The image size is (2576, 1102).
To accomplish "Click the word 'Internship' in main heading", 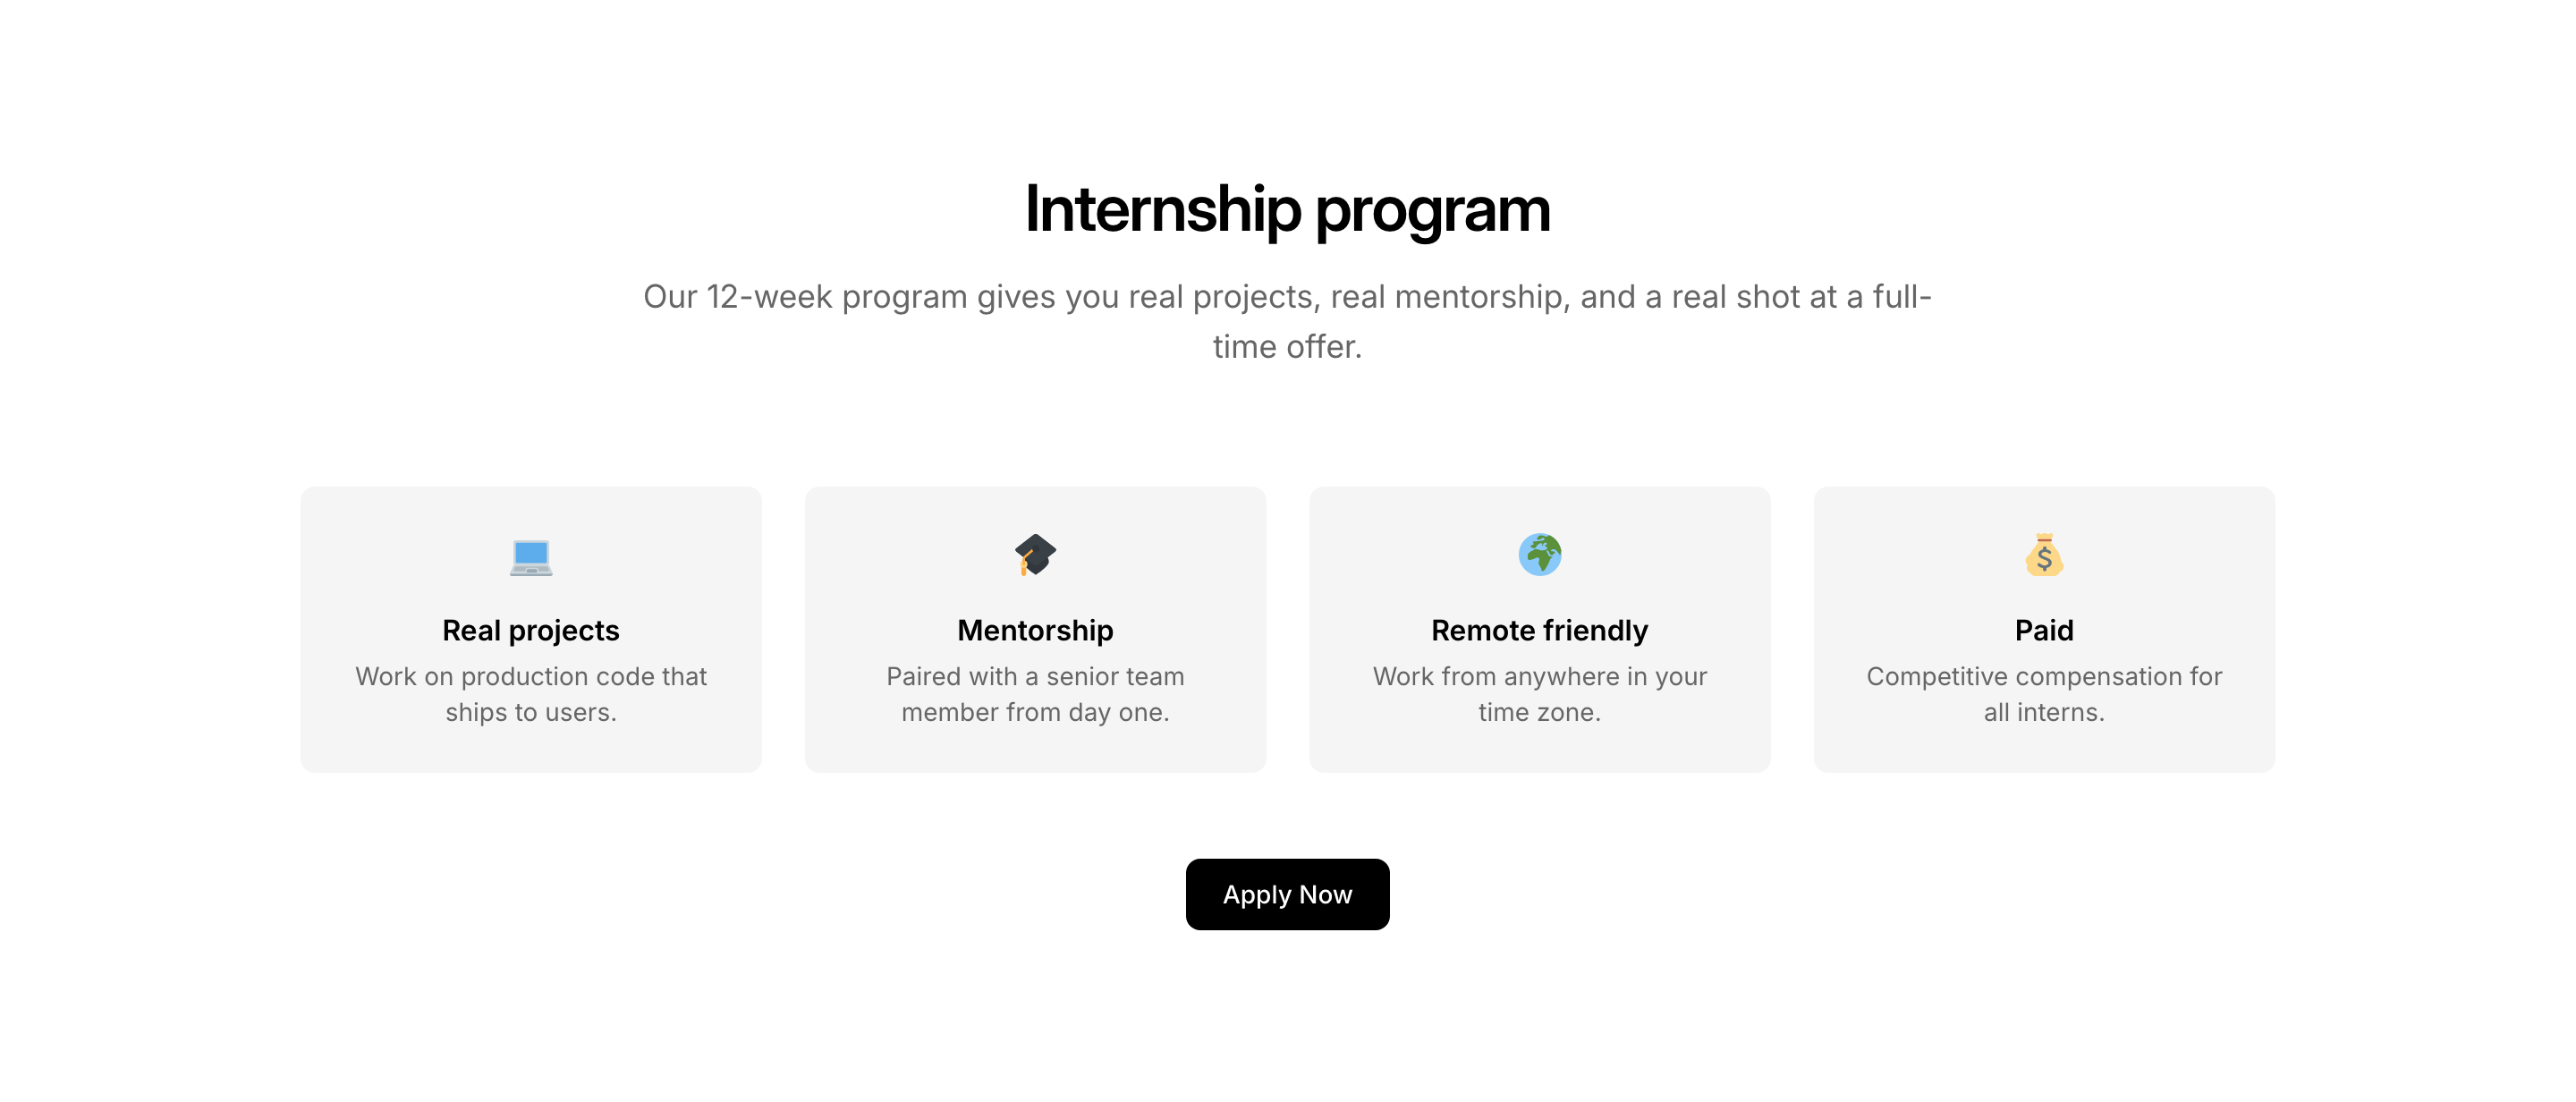I will point(1162,210).
